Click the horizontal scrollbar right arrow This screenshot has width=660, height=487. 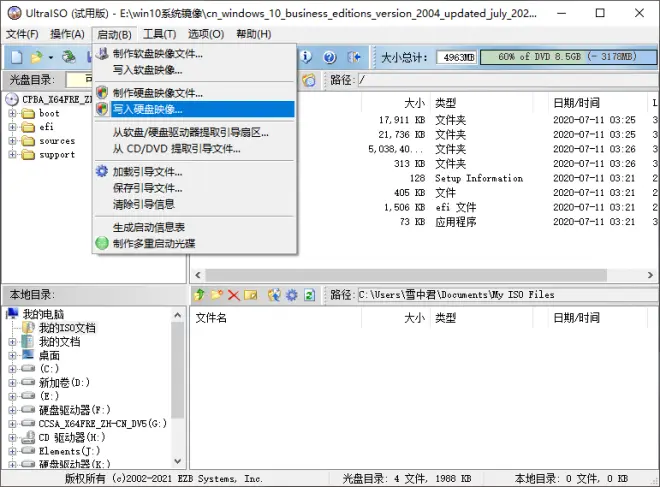pos(650,275)
